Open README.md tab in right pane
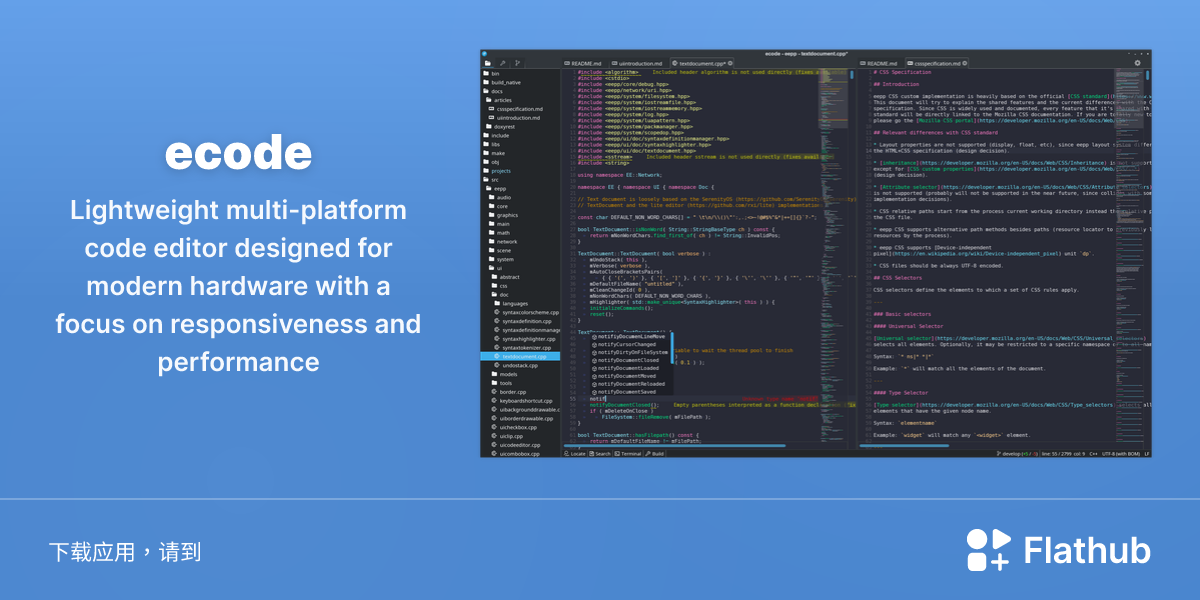The height and width of the screenshot is (600, 1200). 882,63
